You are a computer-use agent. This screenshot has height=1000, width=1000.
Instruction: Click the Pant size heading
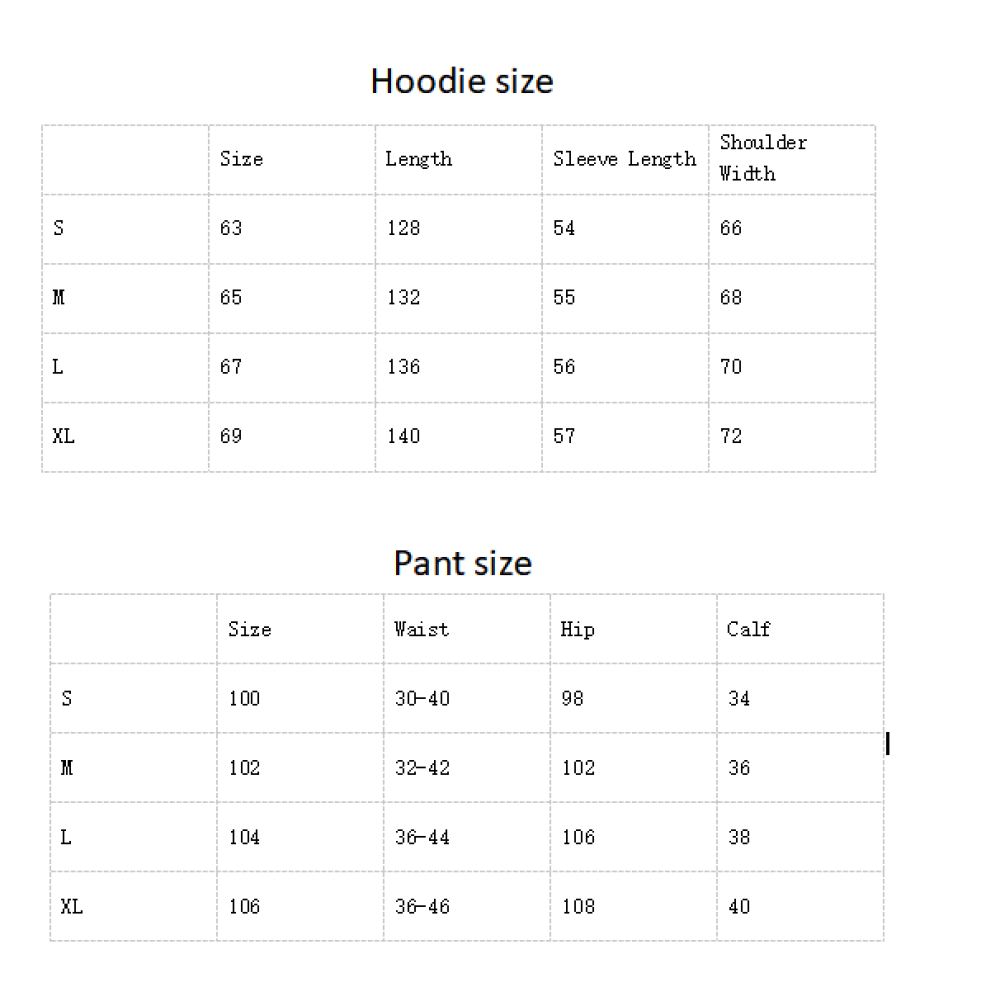pyautogui.click(x=462, y=563)
